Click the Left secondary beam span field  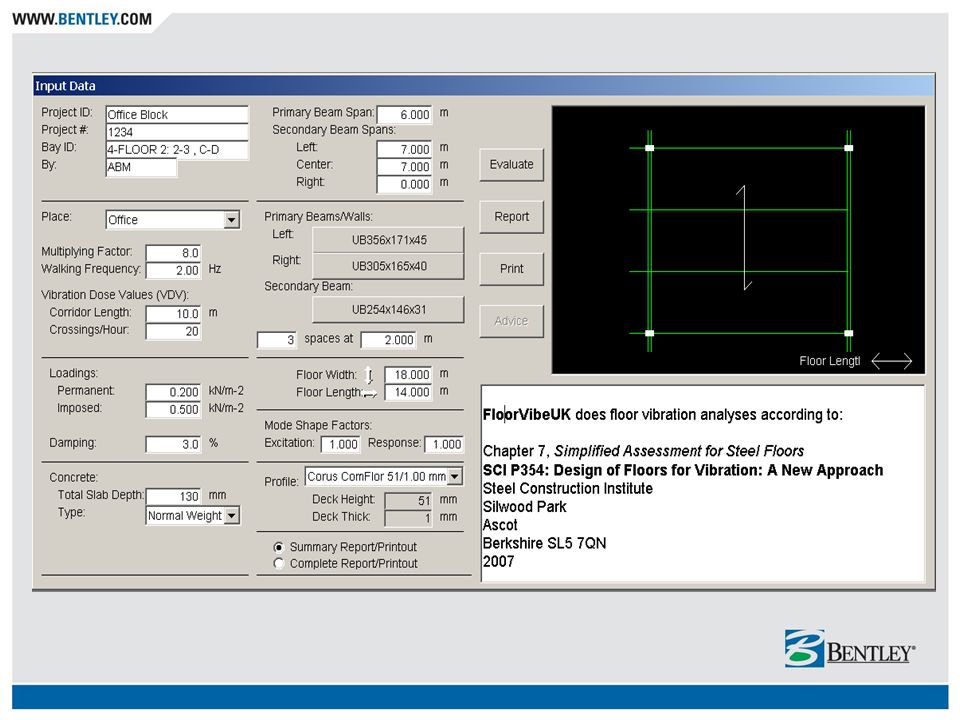405,149
